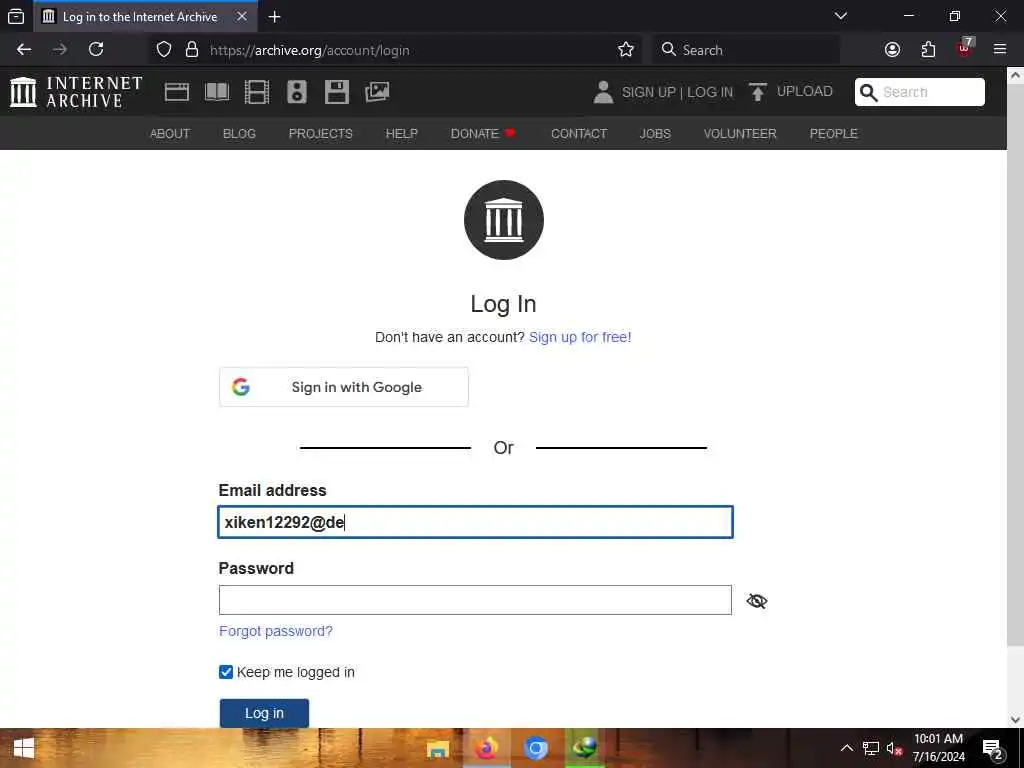Click the LOG IN link in the header
Screen dimensions: 1024x768
coord(710,92)
